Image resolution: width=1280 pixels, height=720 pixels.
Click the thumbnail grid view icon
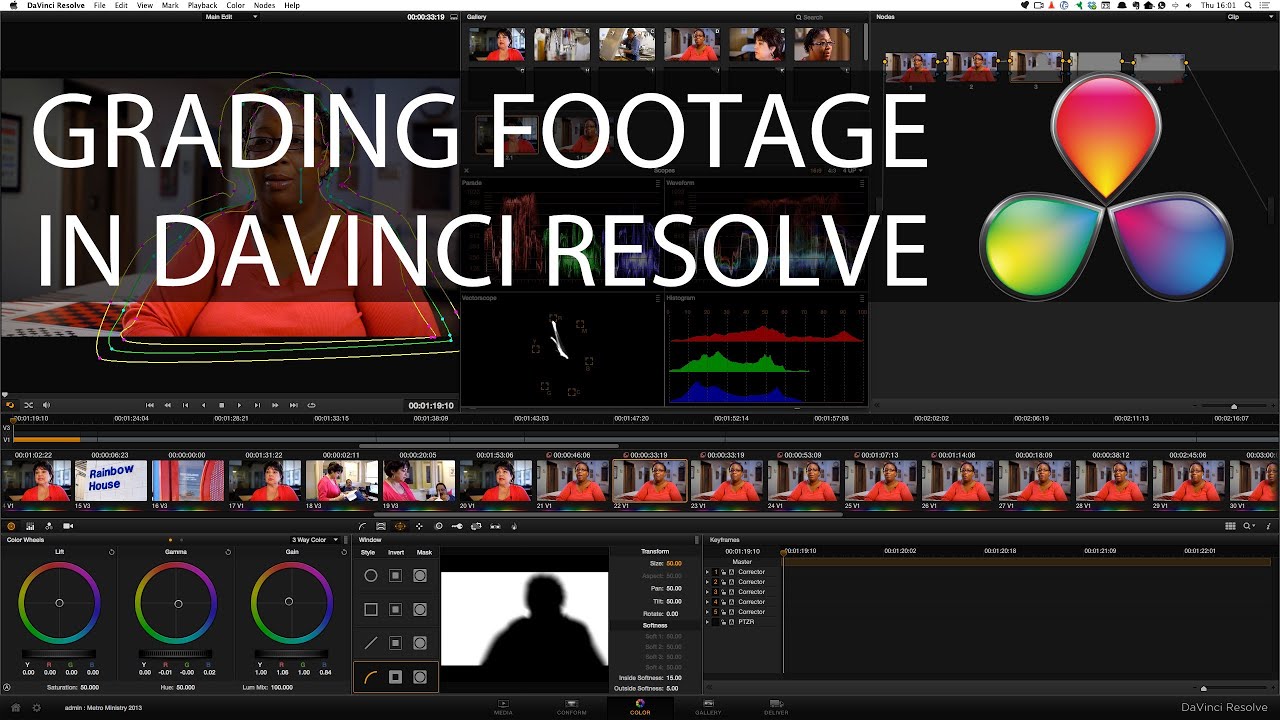coord(1230,526)
